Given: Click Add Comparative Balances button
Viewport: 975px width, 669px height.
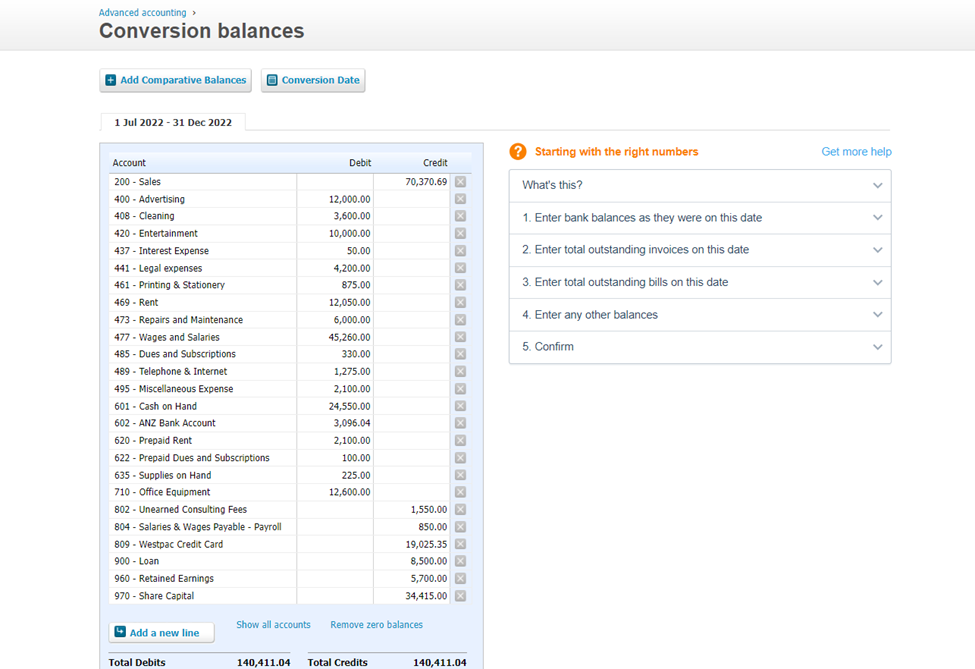Looking at the screenshot, I should (x=175, y=80).
